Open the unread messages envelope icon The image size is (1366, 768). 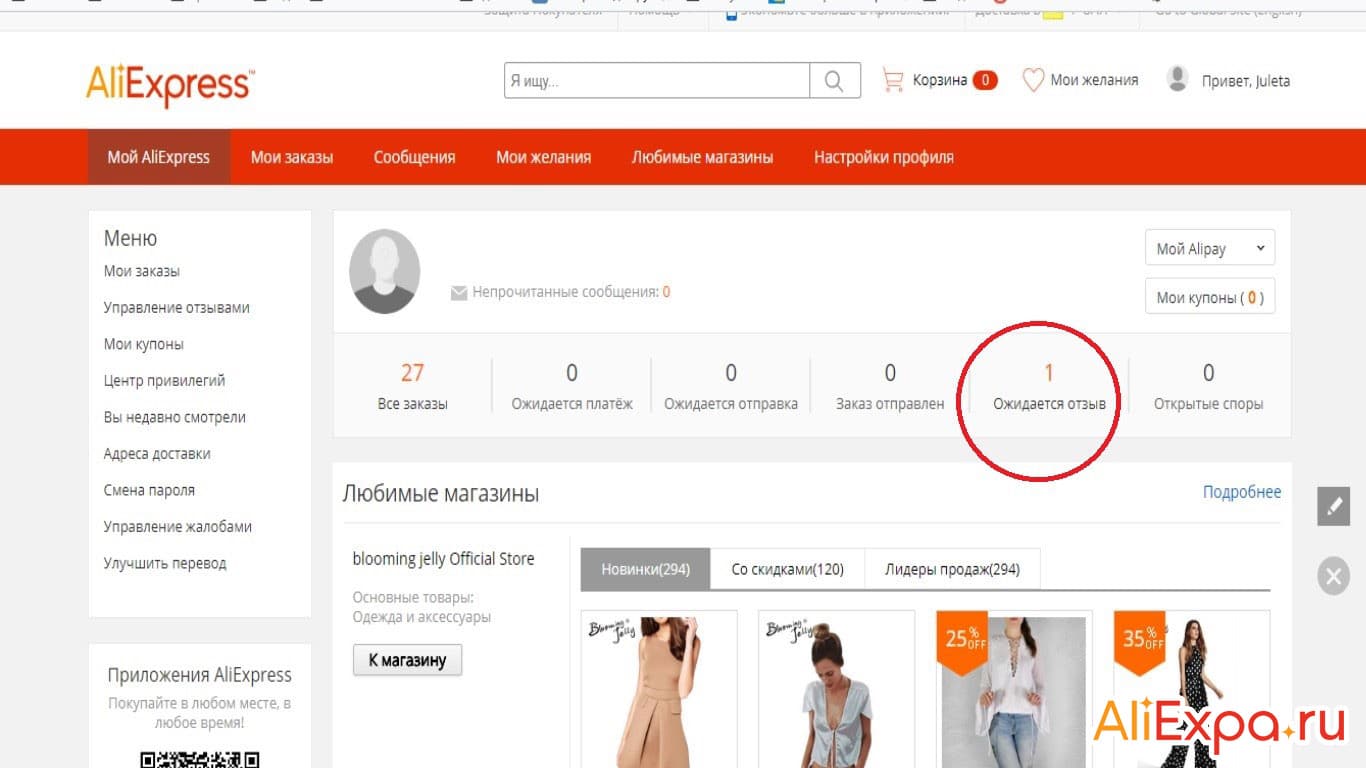click(x=459, y=292)
